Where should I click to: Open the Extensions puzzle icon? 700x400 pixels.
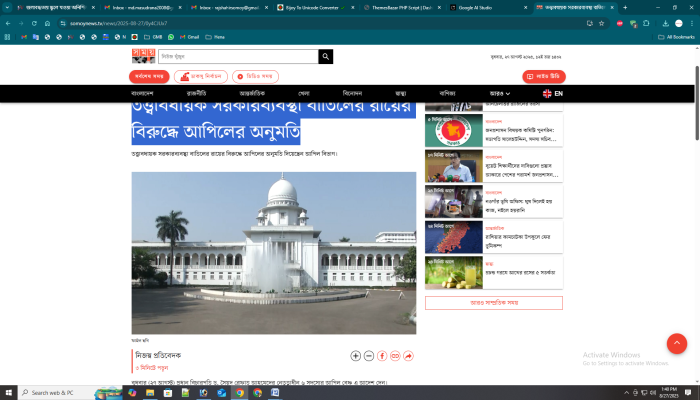point(646,23)
